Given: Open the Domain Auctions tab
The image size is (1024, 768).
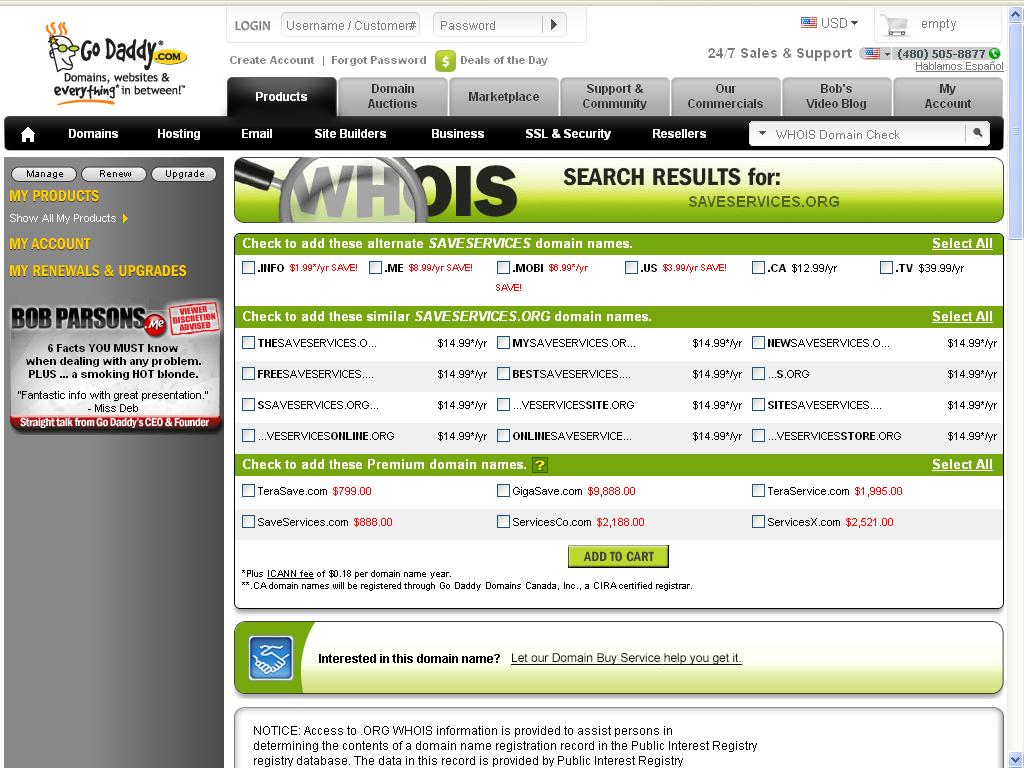Looking at the screenshot, I should pyautogui.click(x=392, y=97).
